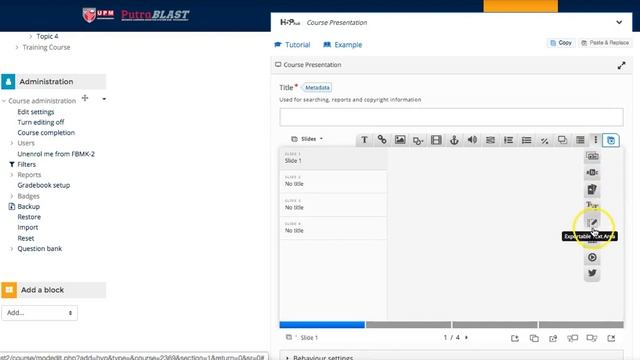Move the current slide right

click(x=591, y=338)
